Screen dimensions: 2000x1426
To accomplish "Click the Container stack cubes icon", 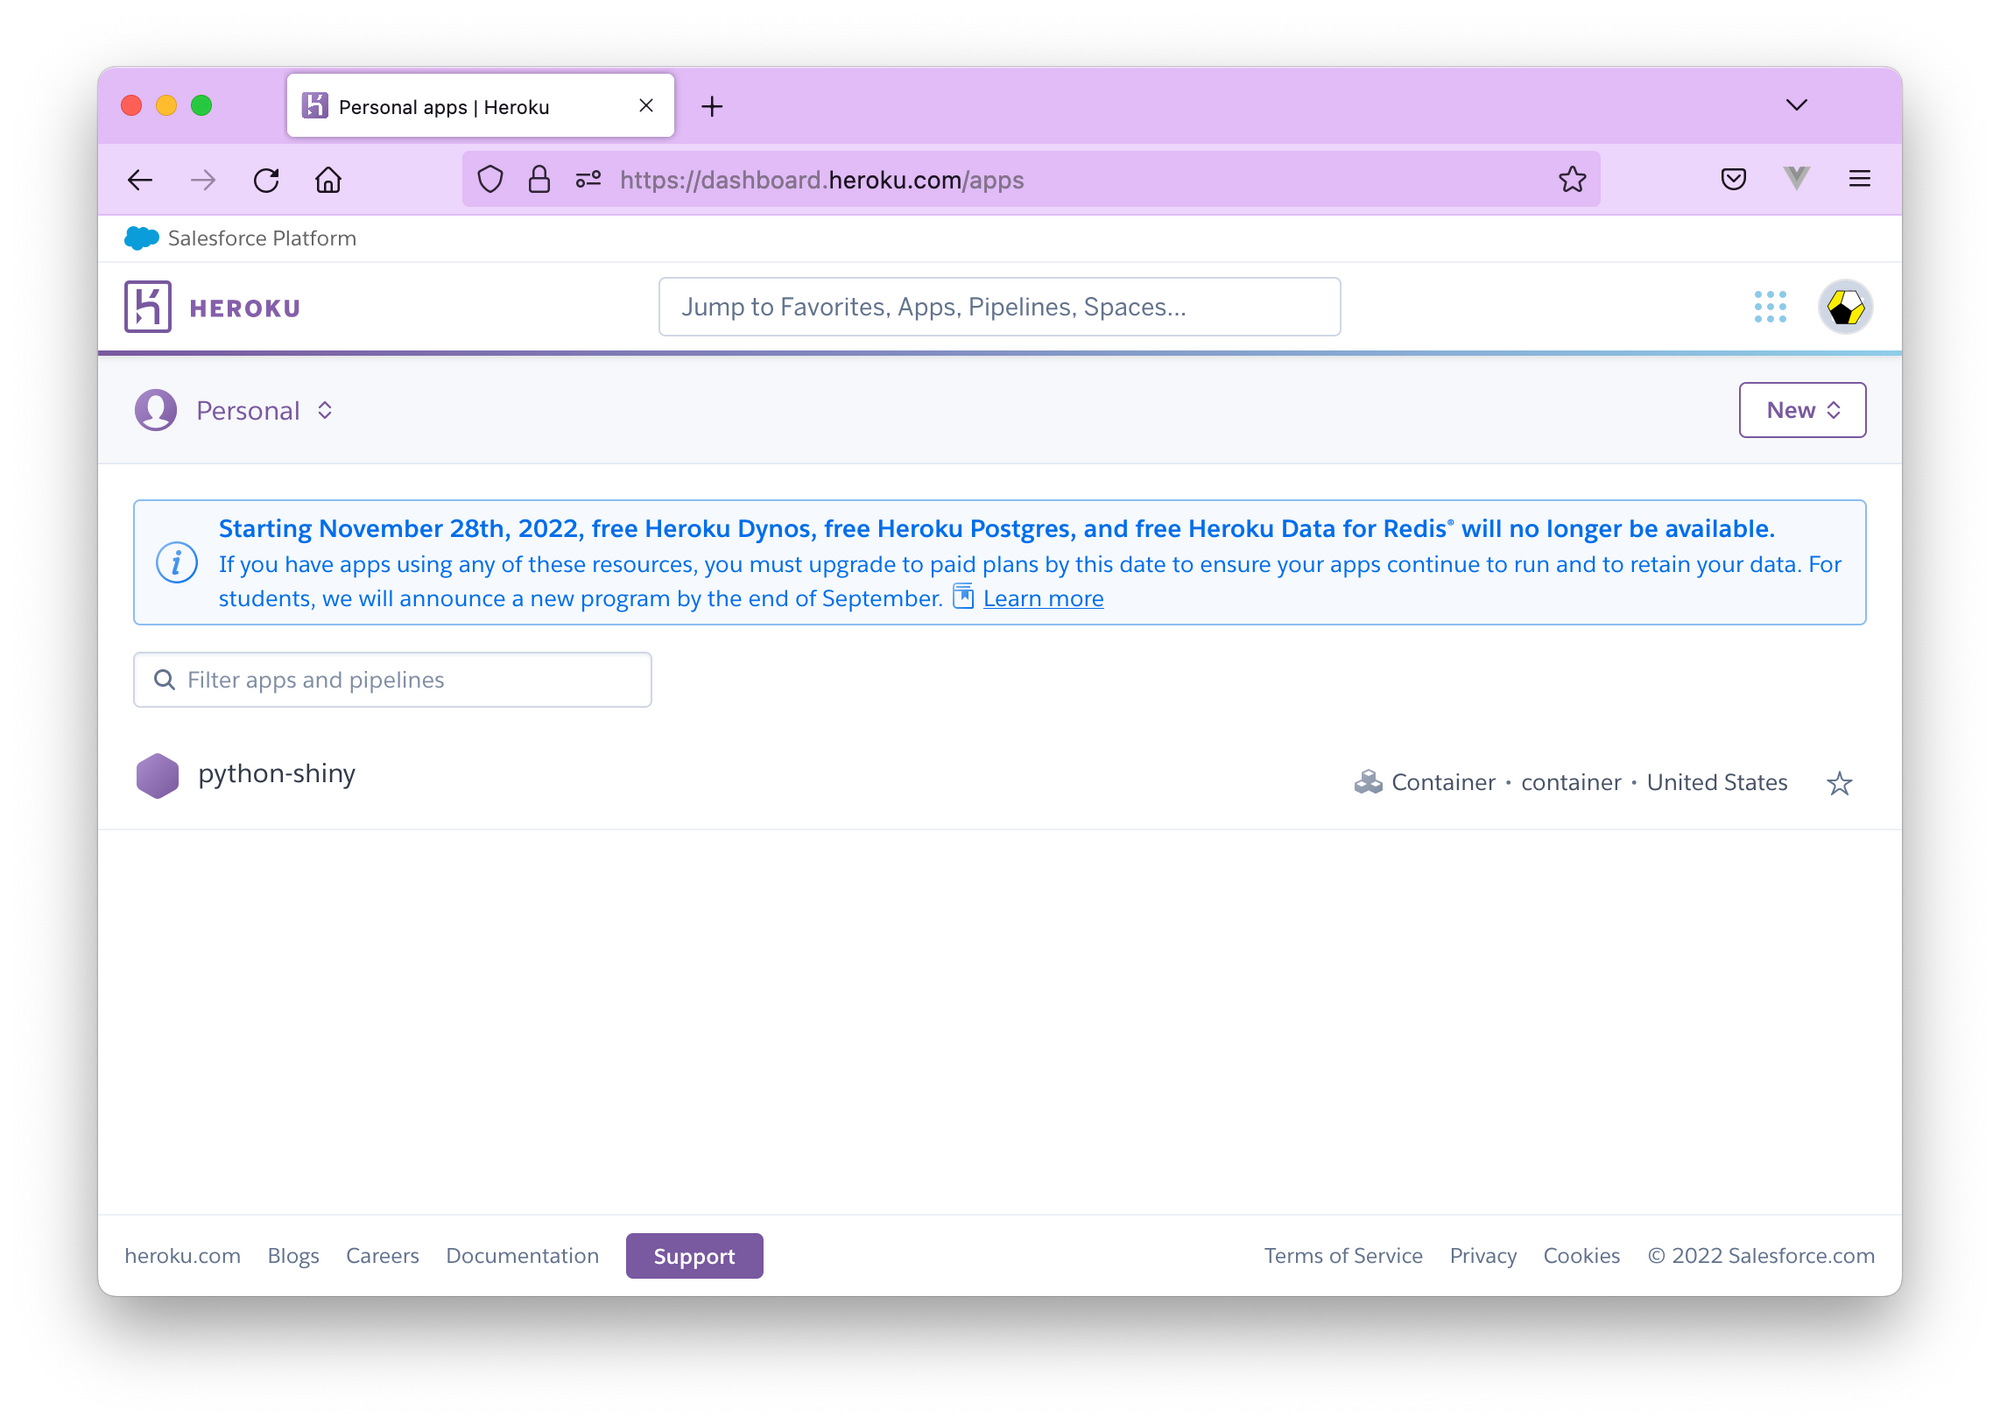I will point(1368,782).
